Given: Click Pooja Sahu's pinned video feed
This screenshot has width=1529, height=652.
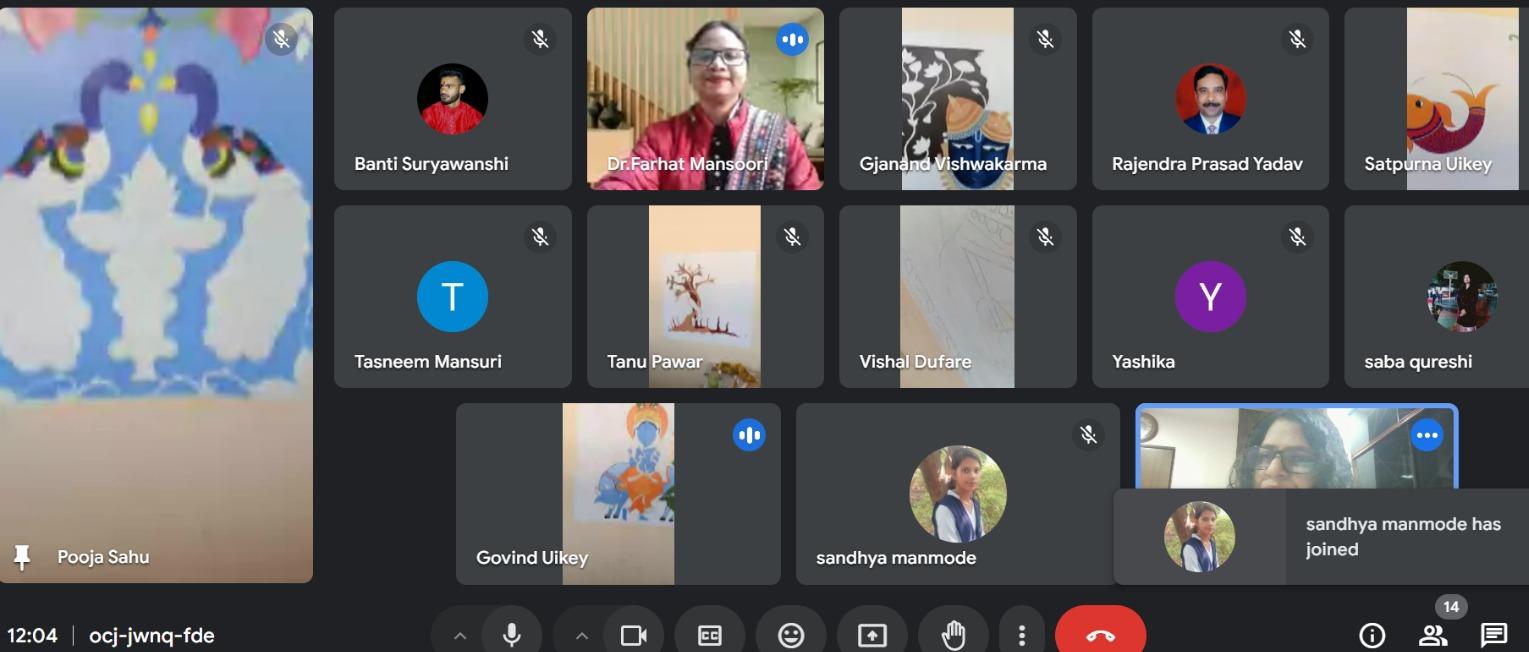Looking at the screenshot, I should click(156, 295).
